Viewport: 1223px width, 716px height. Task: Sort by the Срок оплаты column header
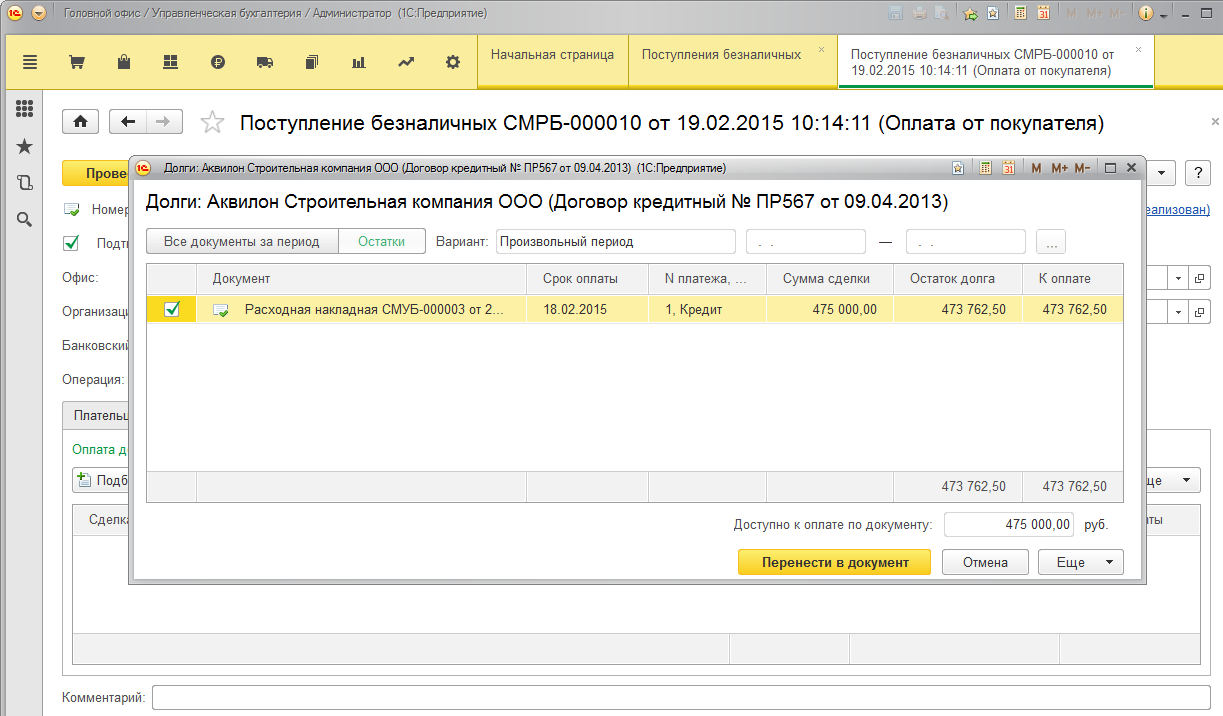pos(587,279)
